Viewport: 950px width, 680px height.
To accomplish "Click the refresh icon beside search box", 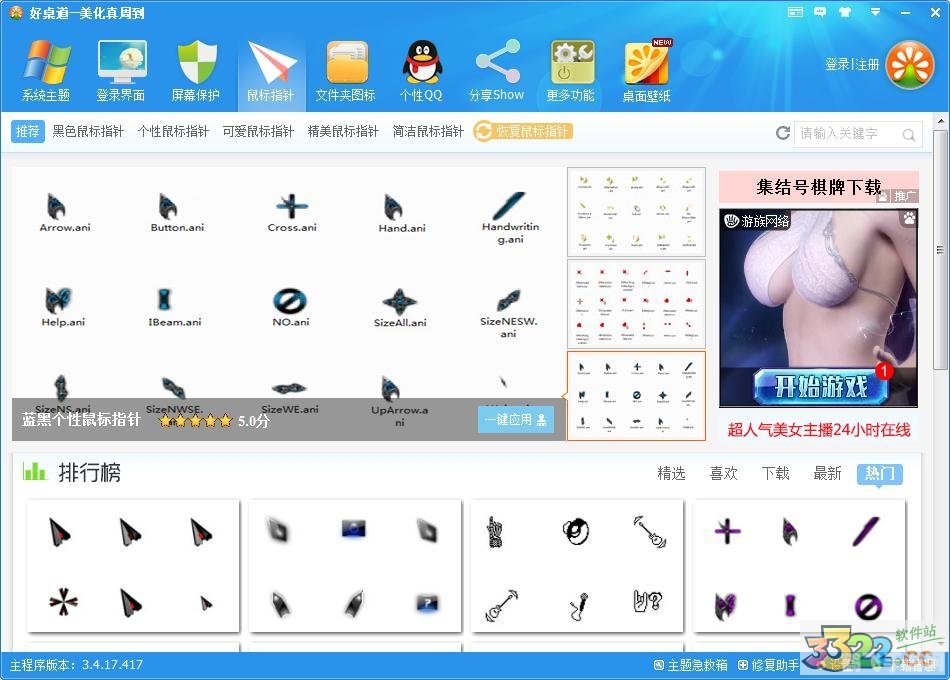I will click(x=783, y=133).
